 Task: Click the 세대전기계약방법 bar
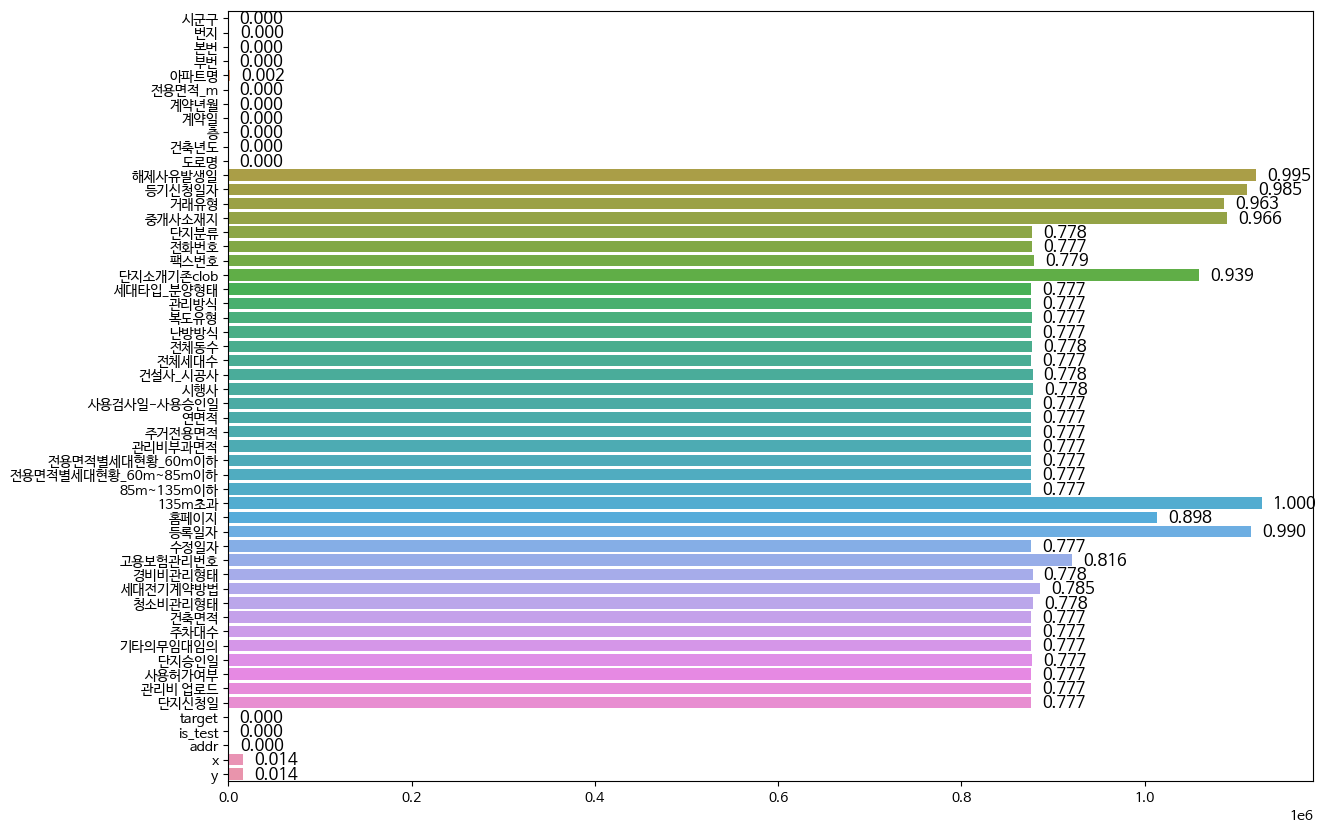click(634, 589)
